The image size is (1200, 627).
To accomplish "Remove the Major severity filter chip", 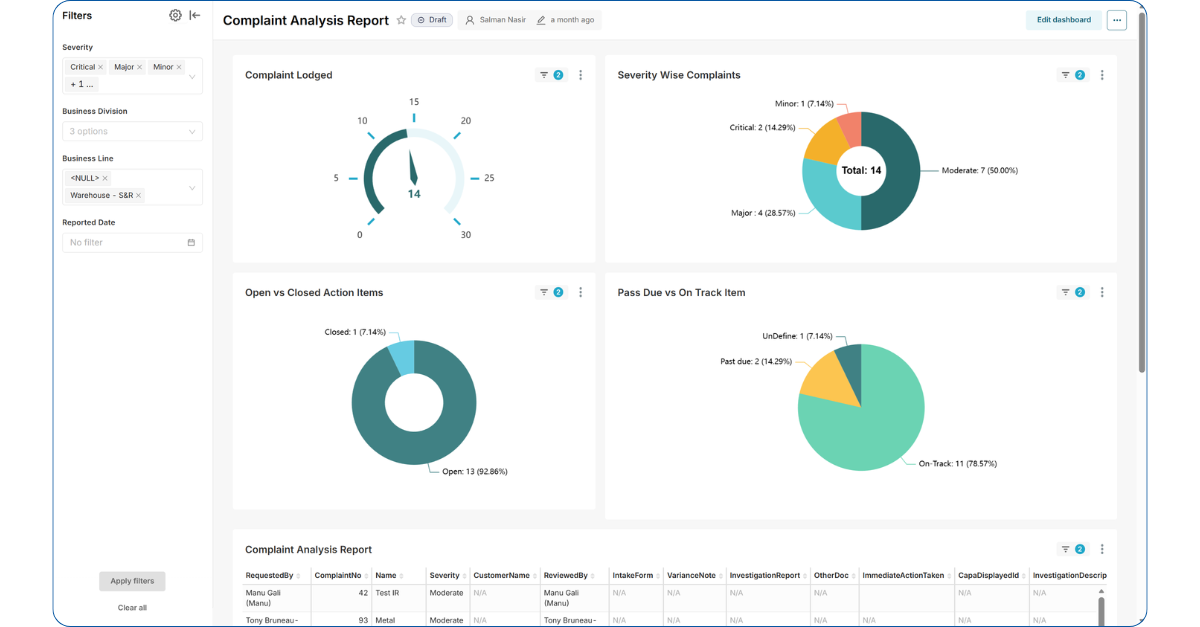I will (x=138, y=66).
